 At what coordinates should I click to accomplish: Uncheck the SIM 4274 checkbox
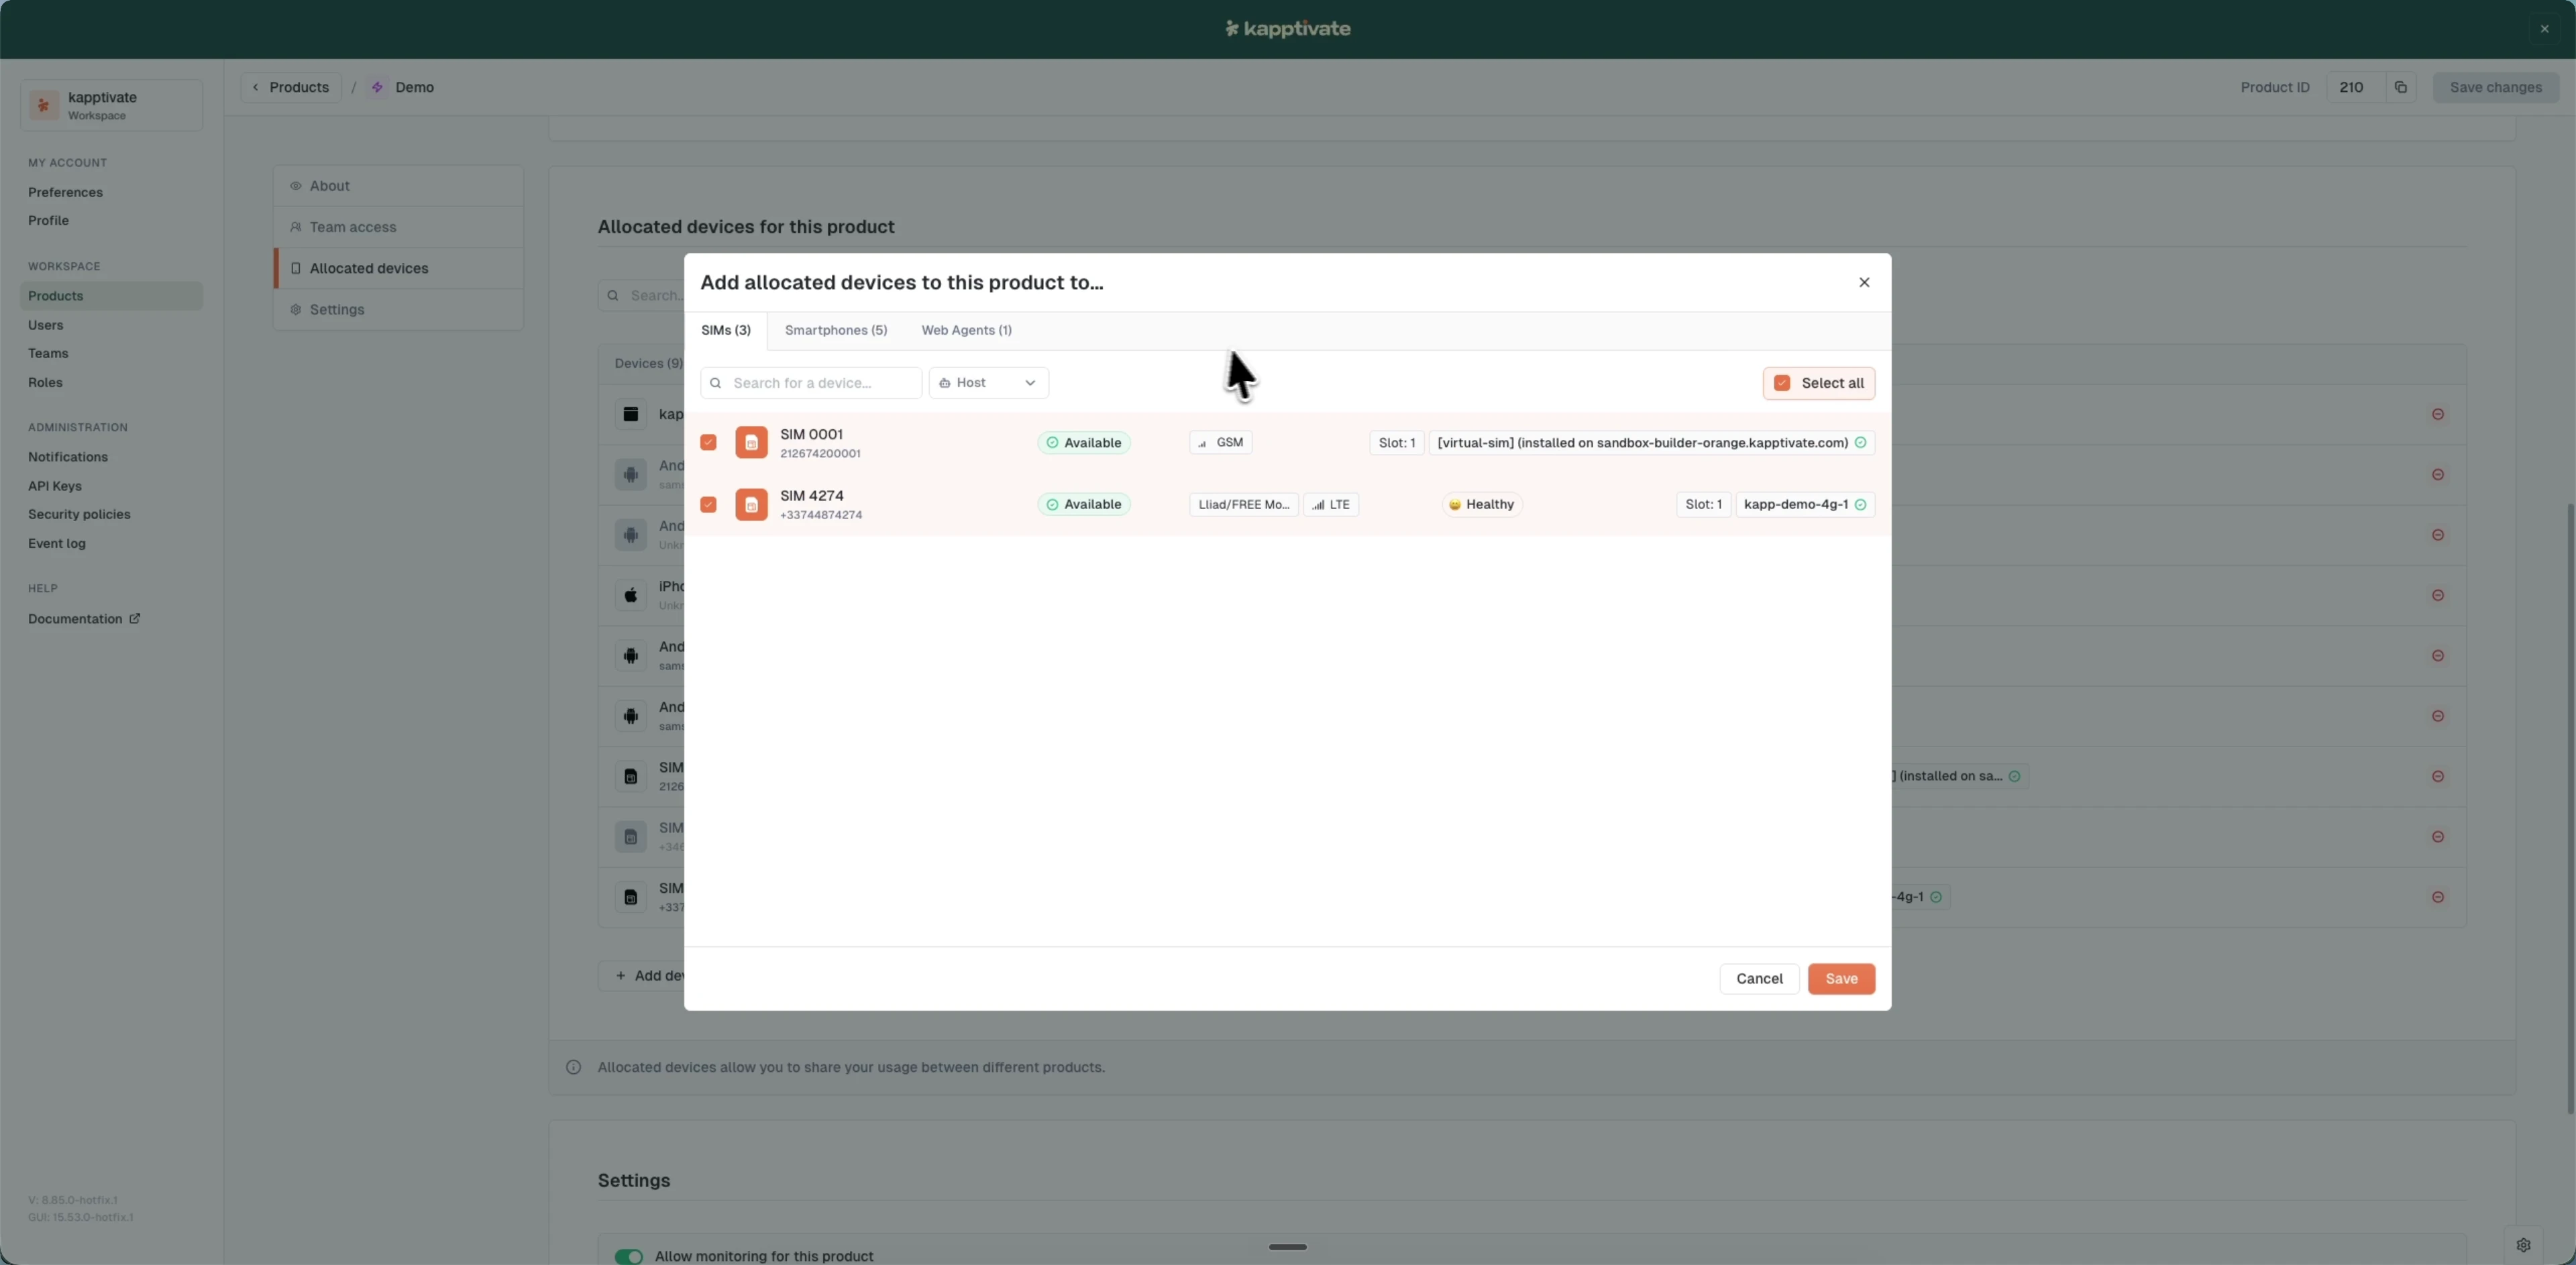pos(708,505)
